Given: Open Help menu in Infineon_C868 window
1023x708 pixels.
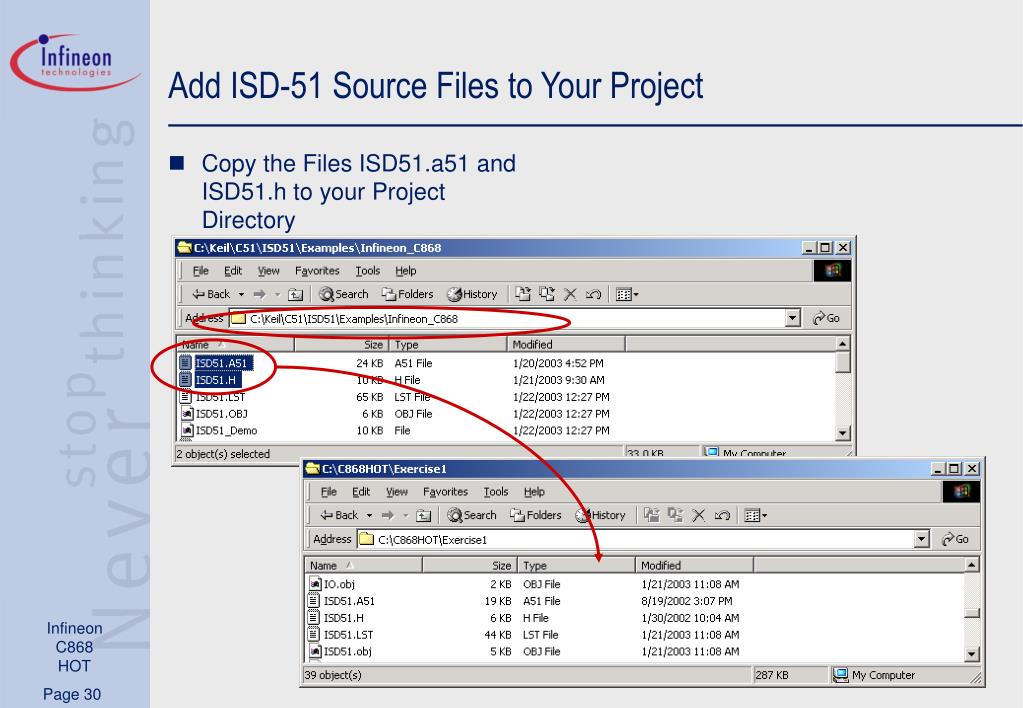Looking at the screenshot, I should 405,271.
